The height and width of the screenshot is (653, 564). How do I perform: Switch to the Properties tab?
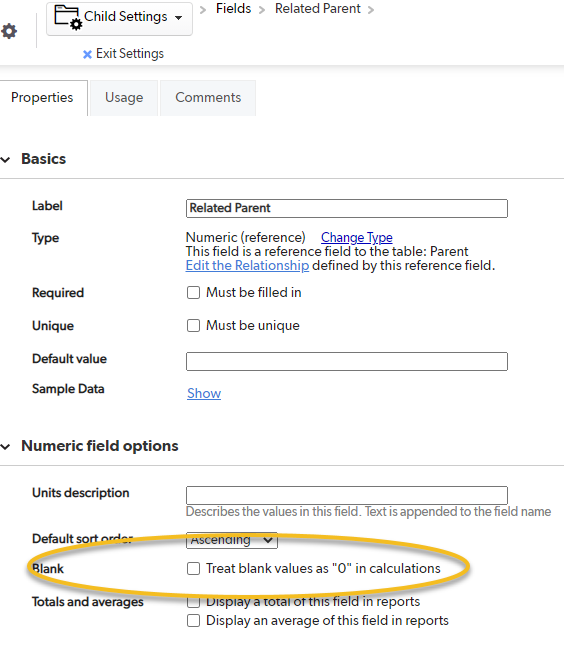tap(43, 97)
